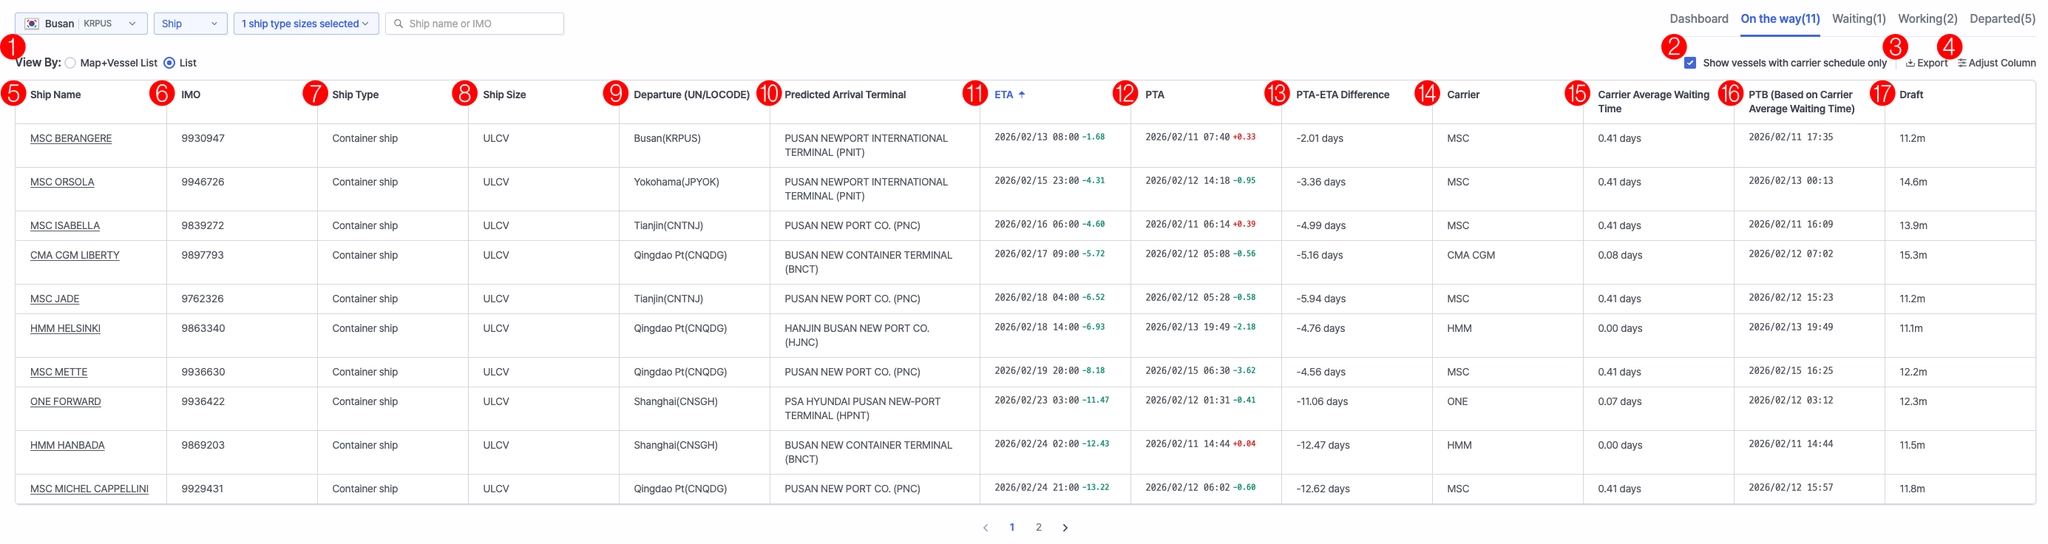This screenshot has height=544, width=2048.
Task: Click IMO number 9897793
Action: [203, 255]
